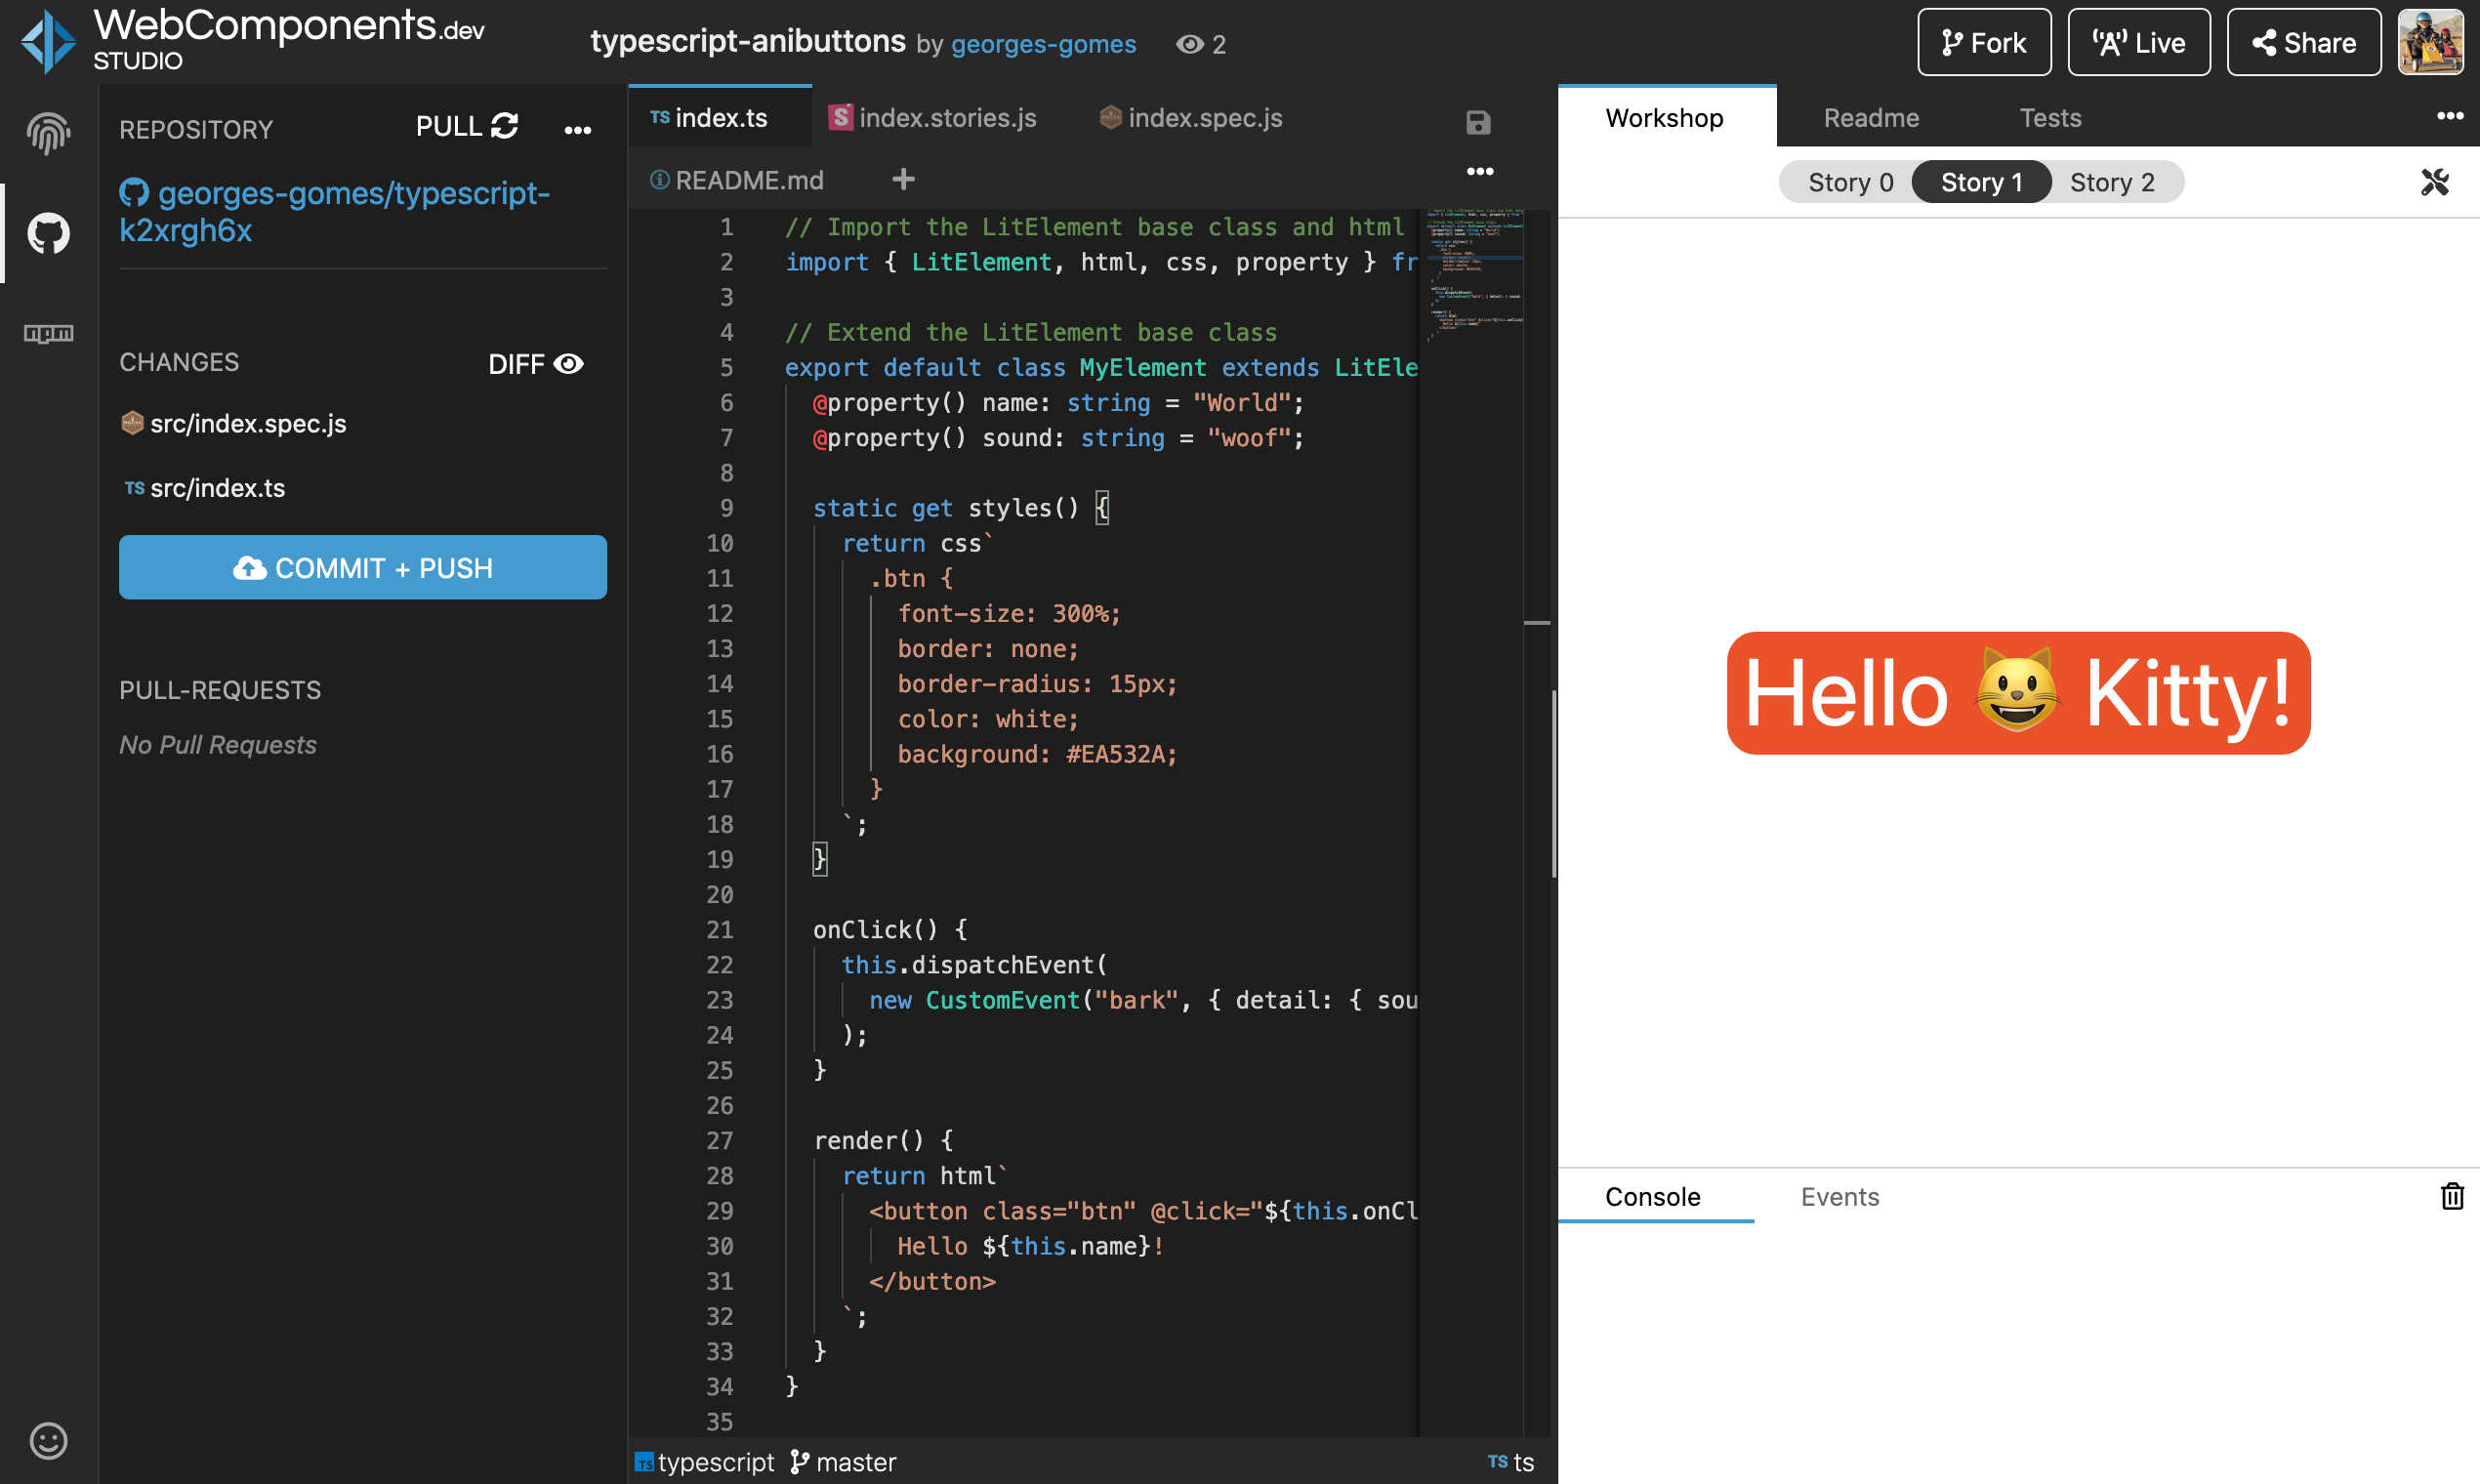This screenshot has height=1484, width=2480.
Task: Select Story 0 in the workshop
Action: tap(1849, 182)
